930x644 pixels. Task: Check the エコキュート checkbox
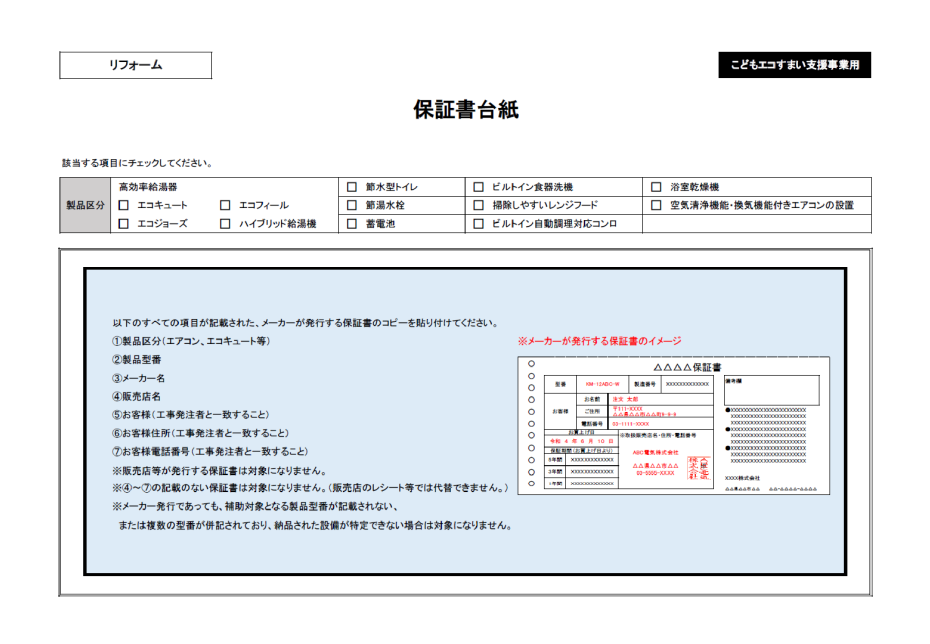[x=124, y=205]
